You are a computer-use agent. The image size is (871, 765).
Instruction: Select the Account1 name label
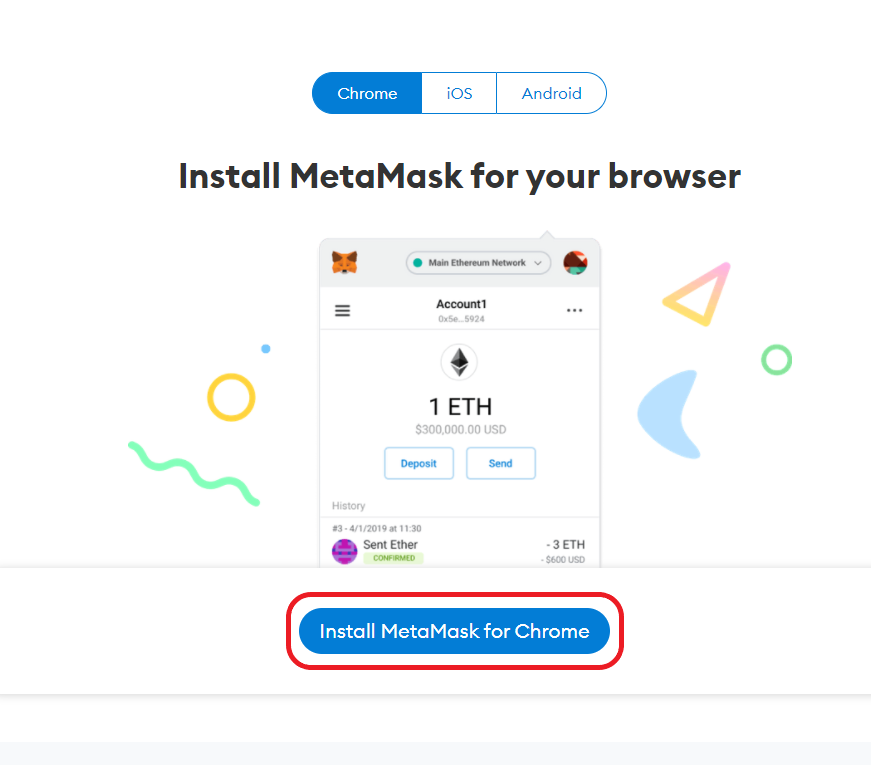[461, 304]
